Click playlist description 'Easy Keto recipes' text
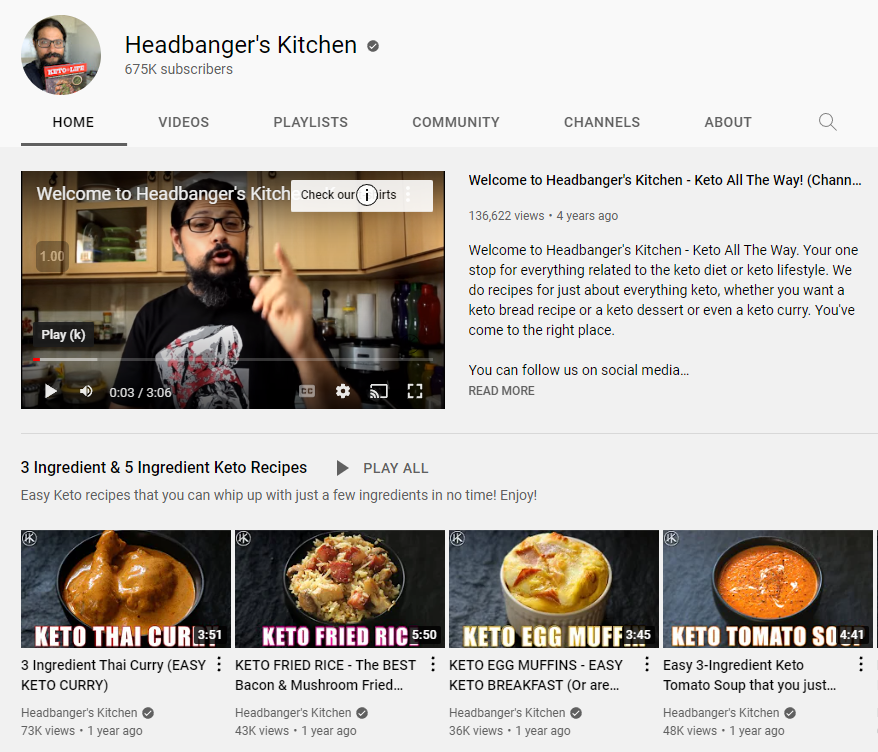This screenshot has width=878, height=752. 279,495
